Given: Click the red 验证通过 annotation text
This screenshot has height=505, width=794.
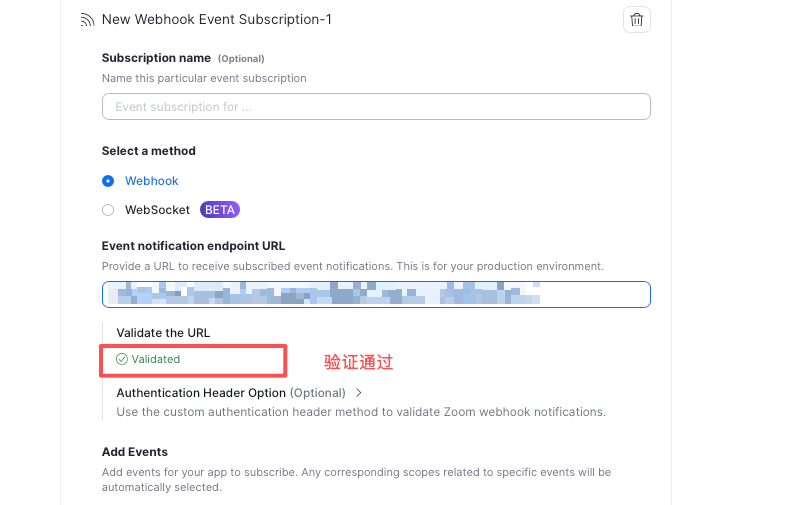Looking at the screenshot, I should pos(358,362).
